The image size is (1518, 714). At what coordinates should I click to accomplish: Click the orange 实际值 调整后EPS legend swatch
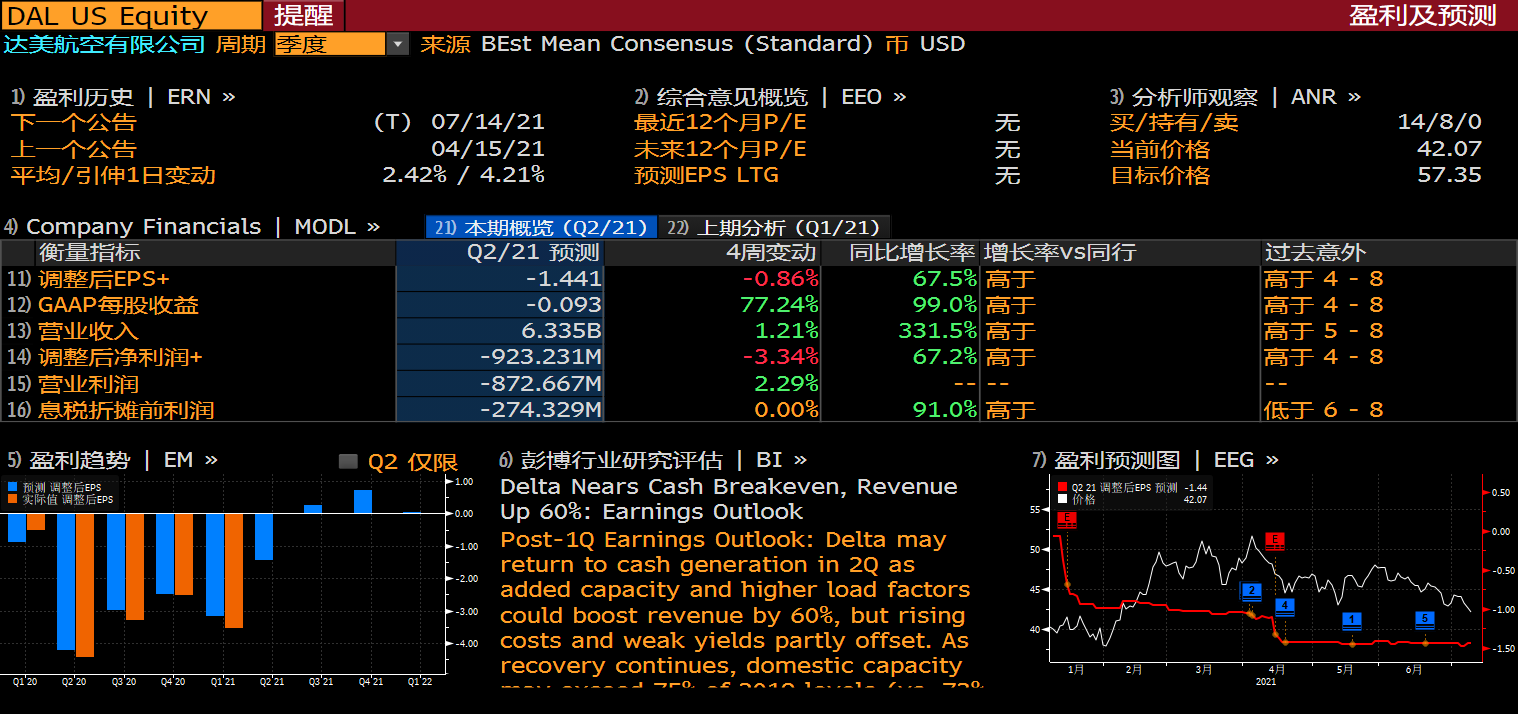pyautogui.click(x=12, y=498)
